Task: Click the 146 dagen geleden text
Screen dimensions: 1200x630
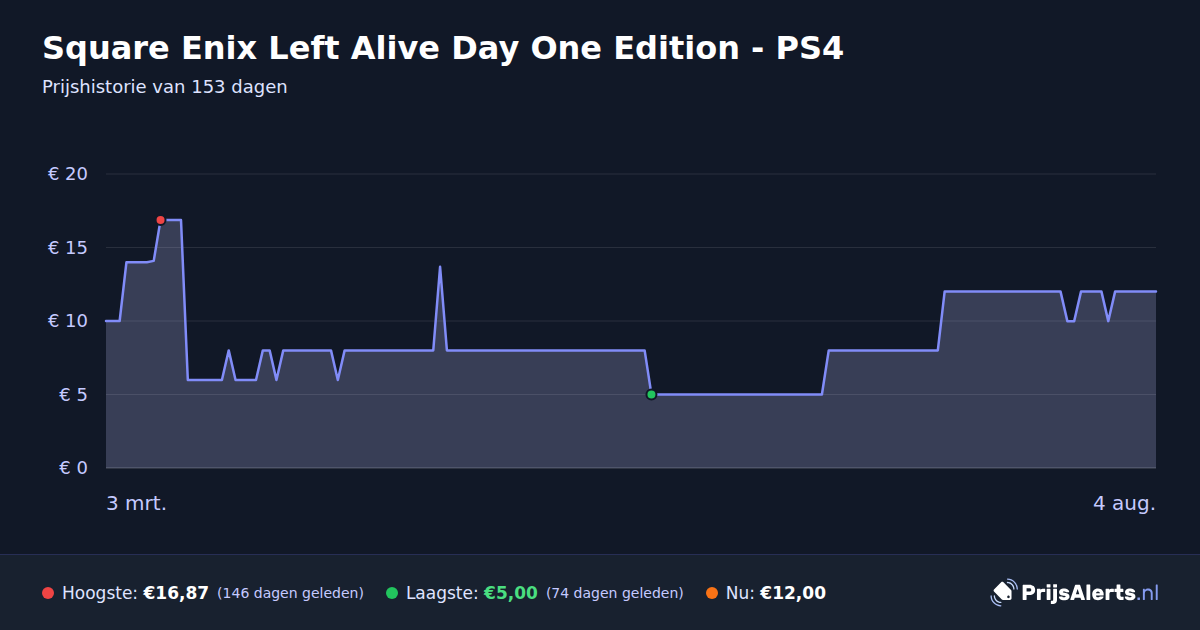Action: 290,593
